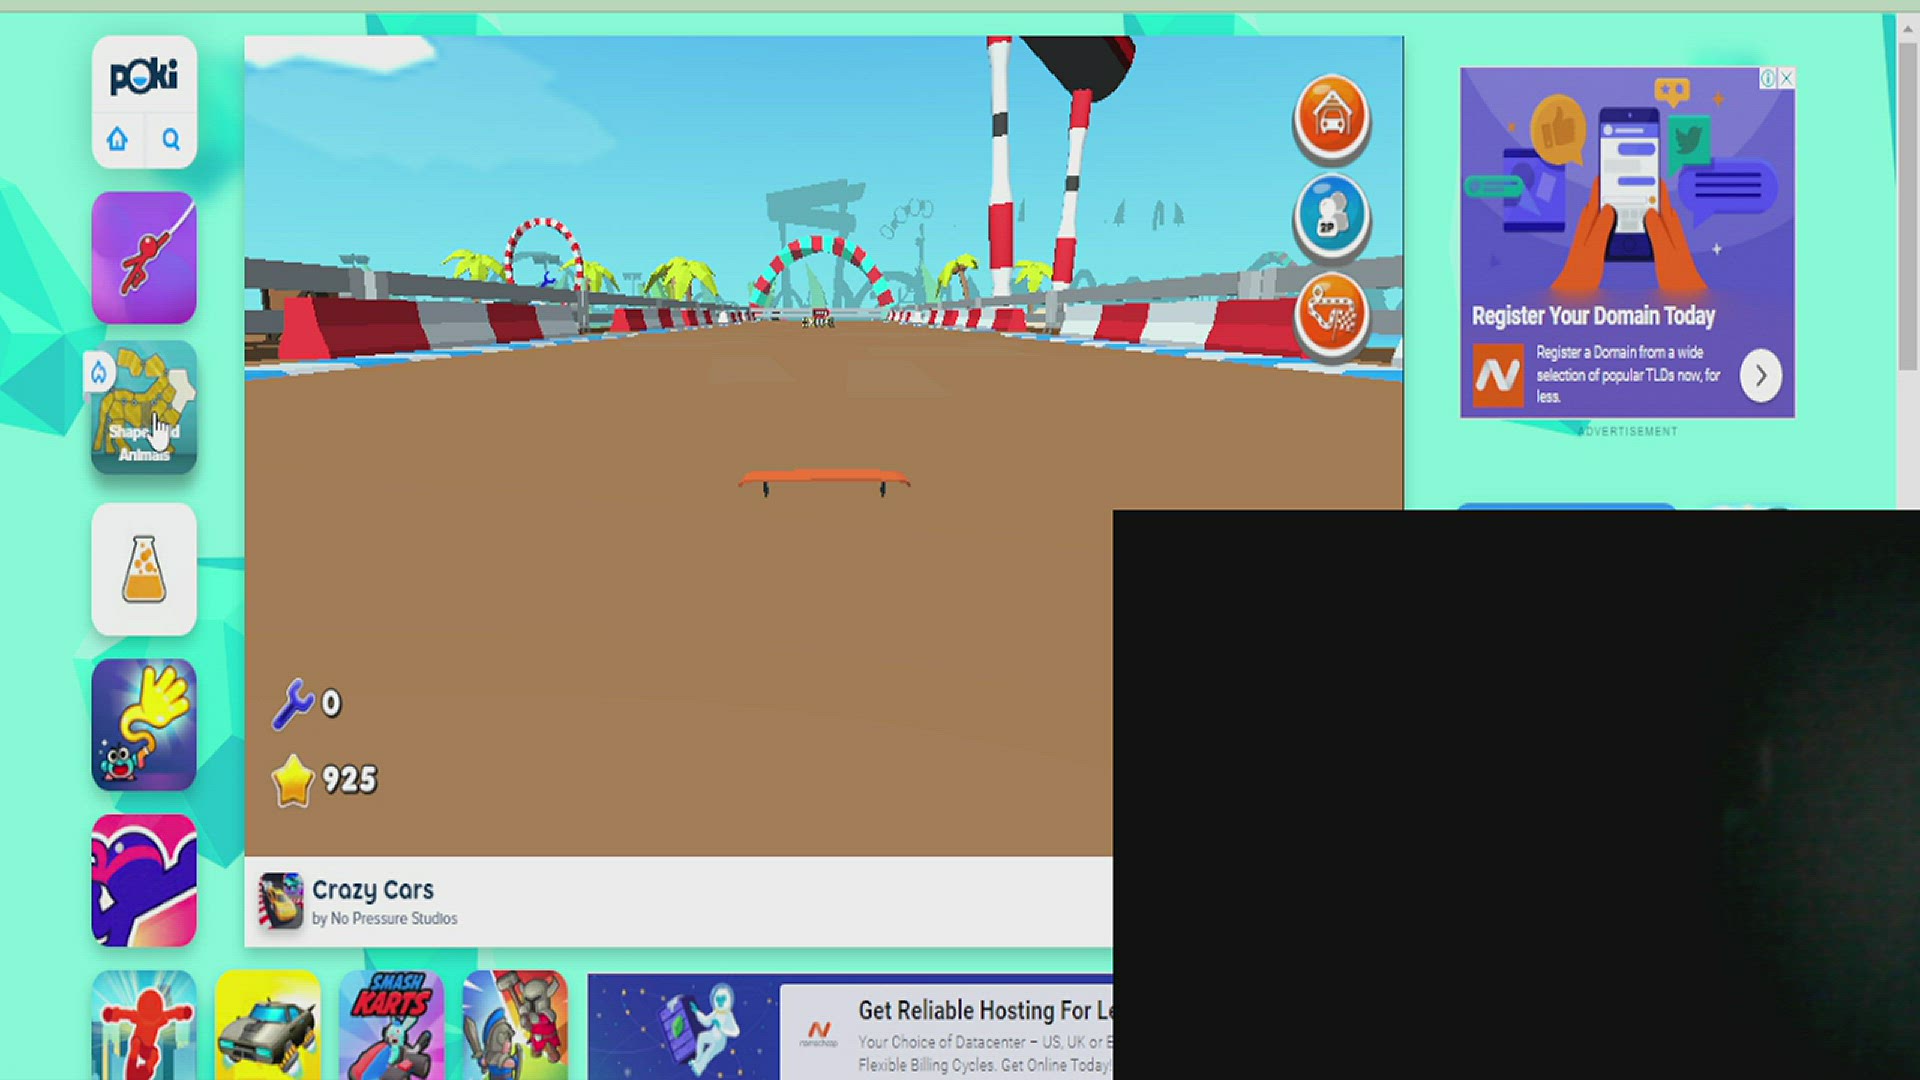
Task: Click the star score icon
Action: click(x=293, y=781)
